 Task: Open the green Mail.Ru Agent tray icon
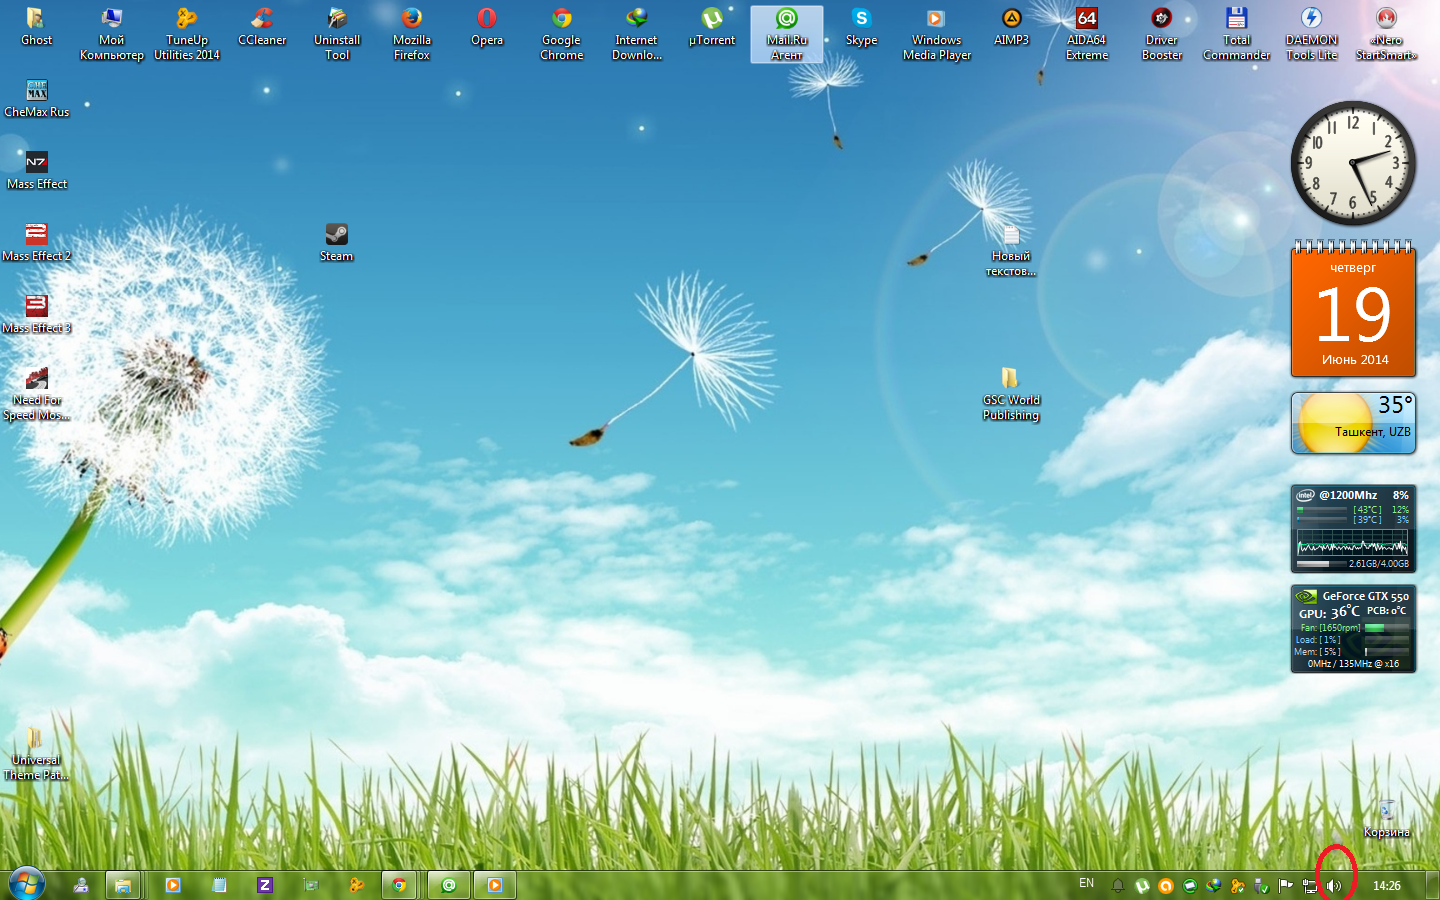[1190, 886]
